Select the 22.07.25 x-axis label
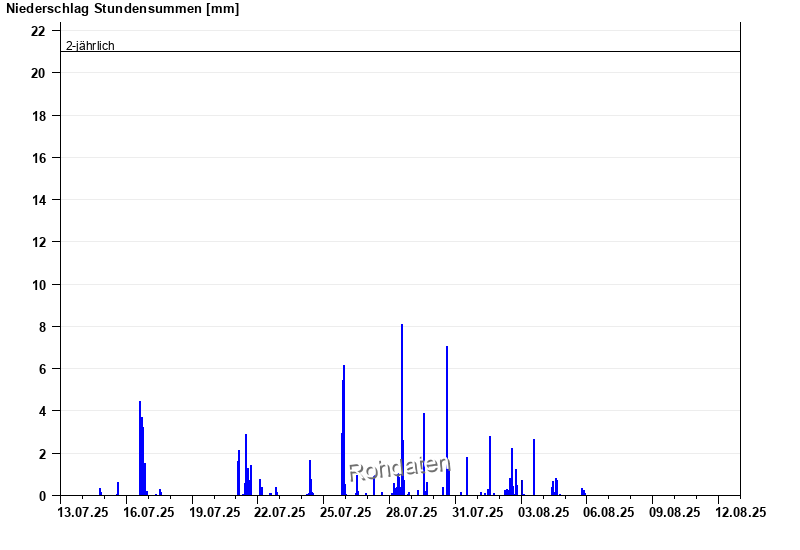Image resolution: width=800 pixels, height=550 pixels. pos(280,512)
